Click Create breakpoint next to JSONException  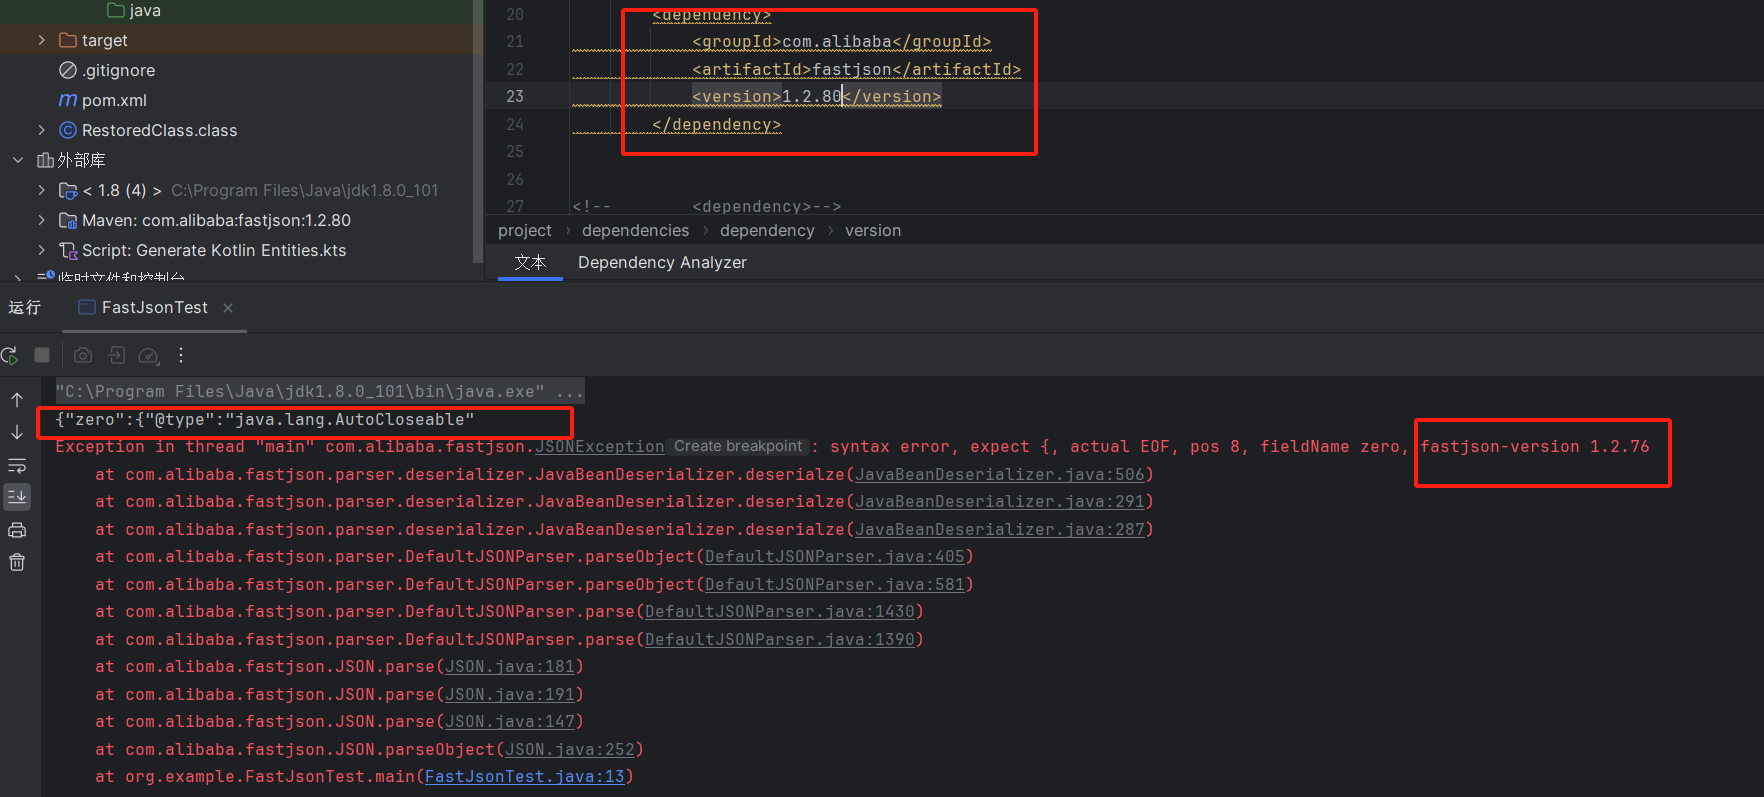pyautogui.click(x=738, y=447)
